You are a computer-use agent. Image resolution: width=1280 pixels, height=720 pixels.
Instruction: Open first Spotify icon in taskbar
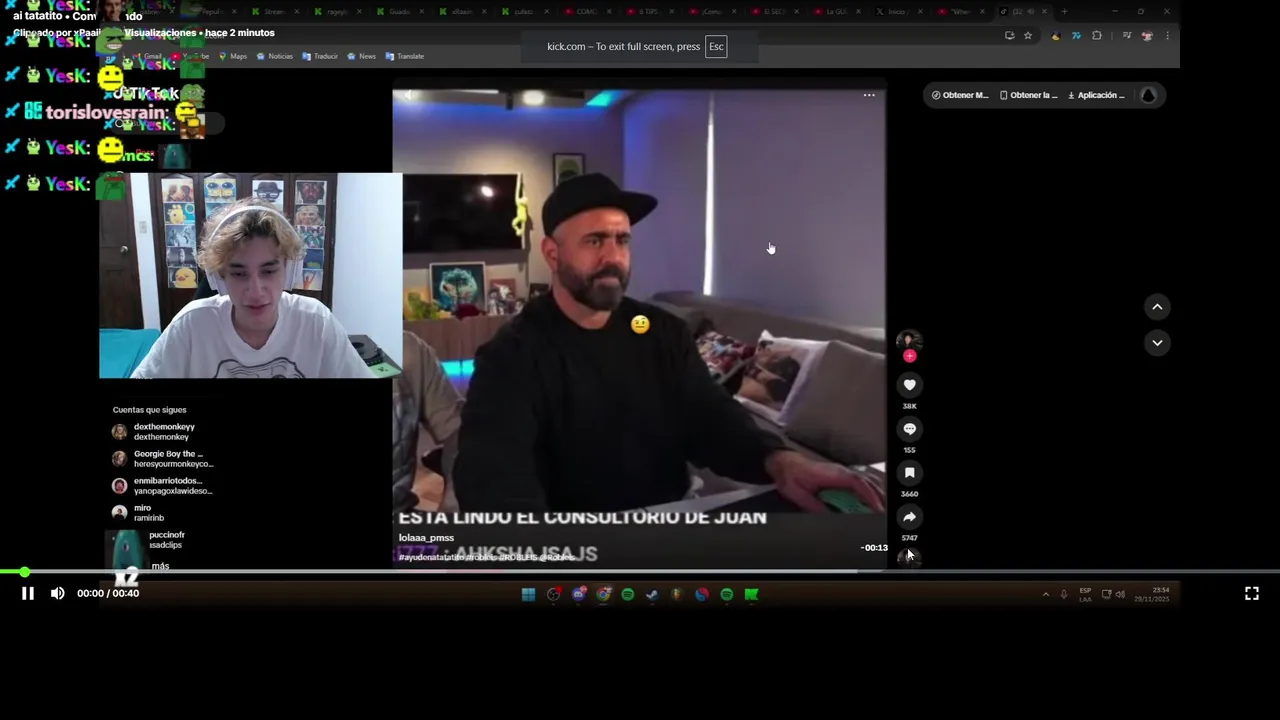coord(627,594)
